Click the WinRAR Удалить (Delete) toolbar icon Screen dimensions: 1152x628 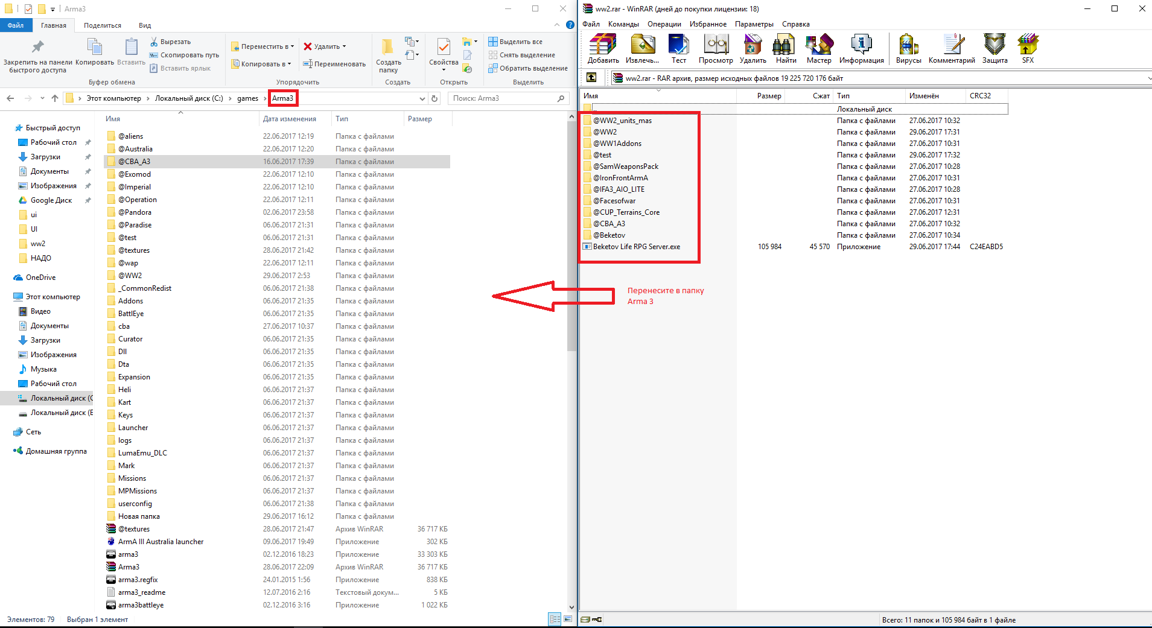coord(752,48)
